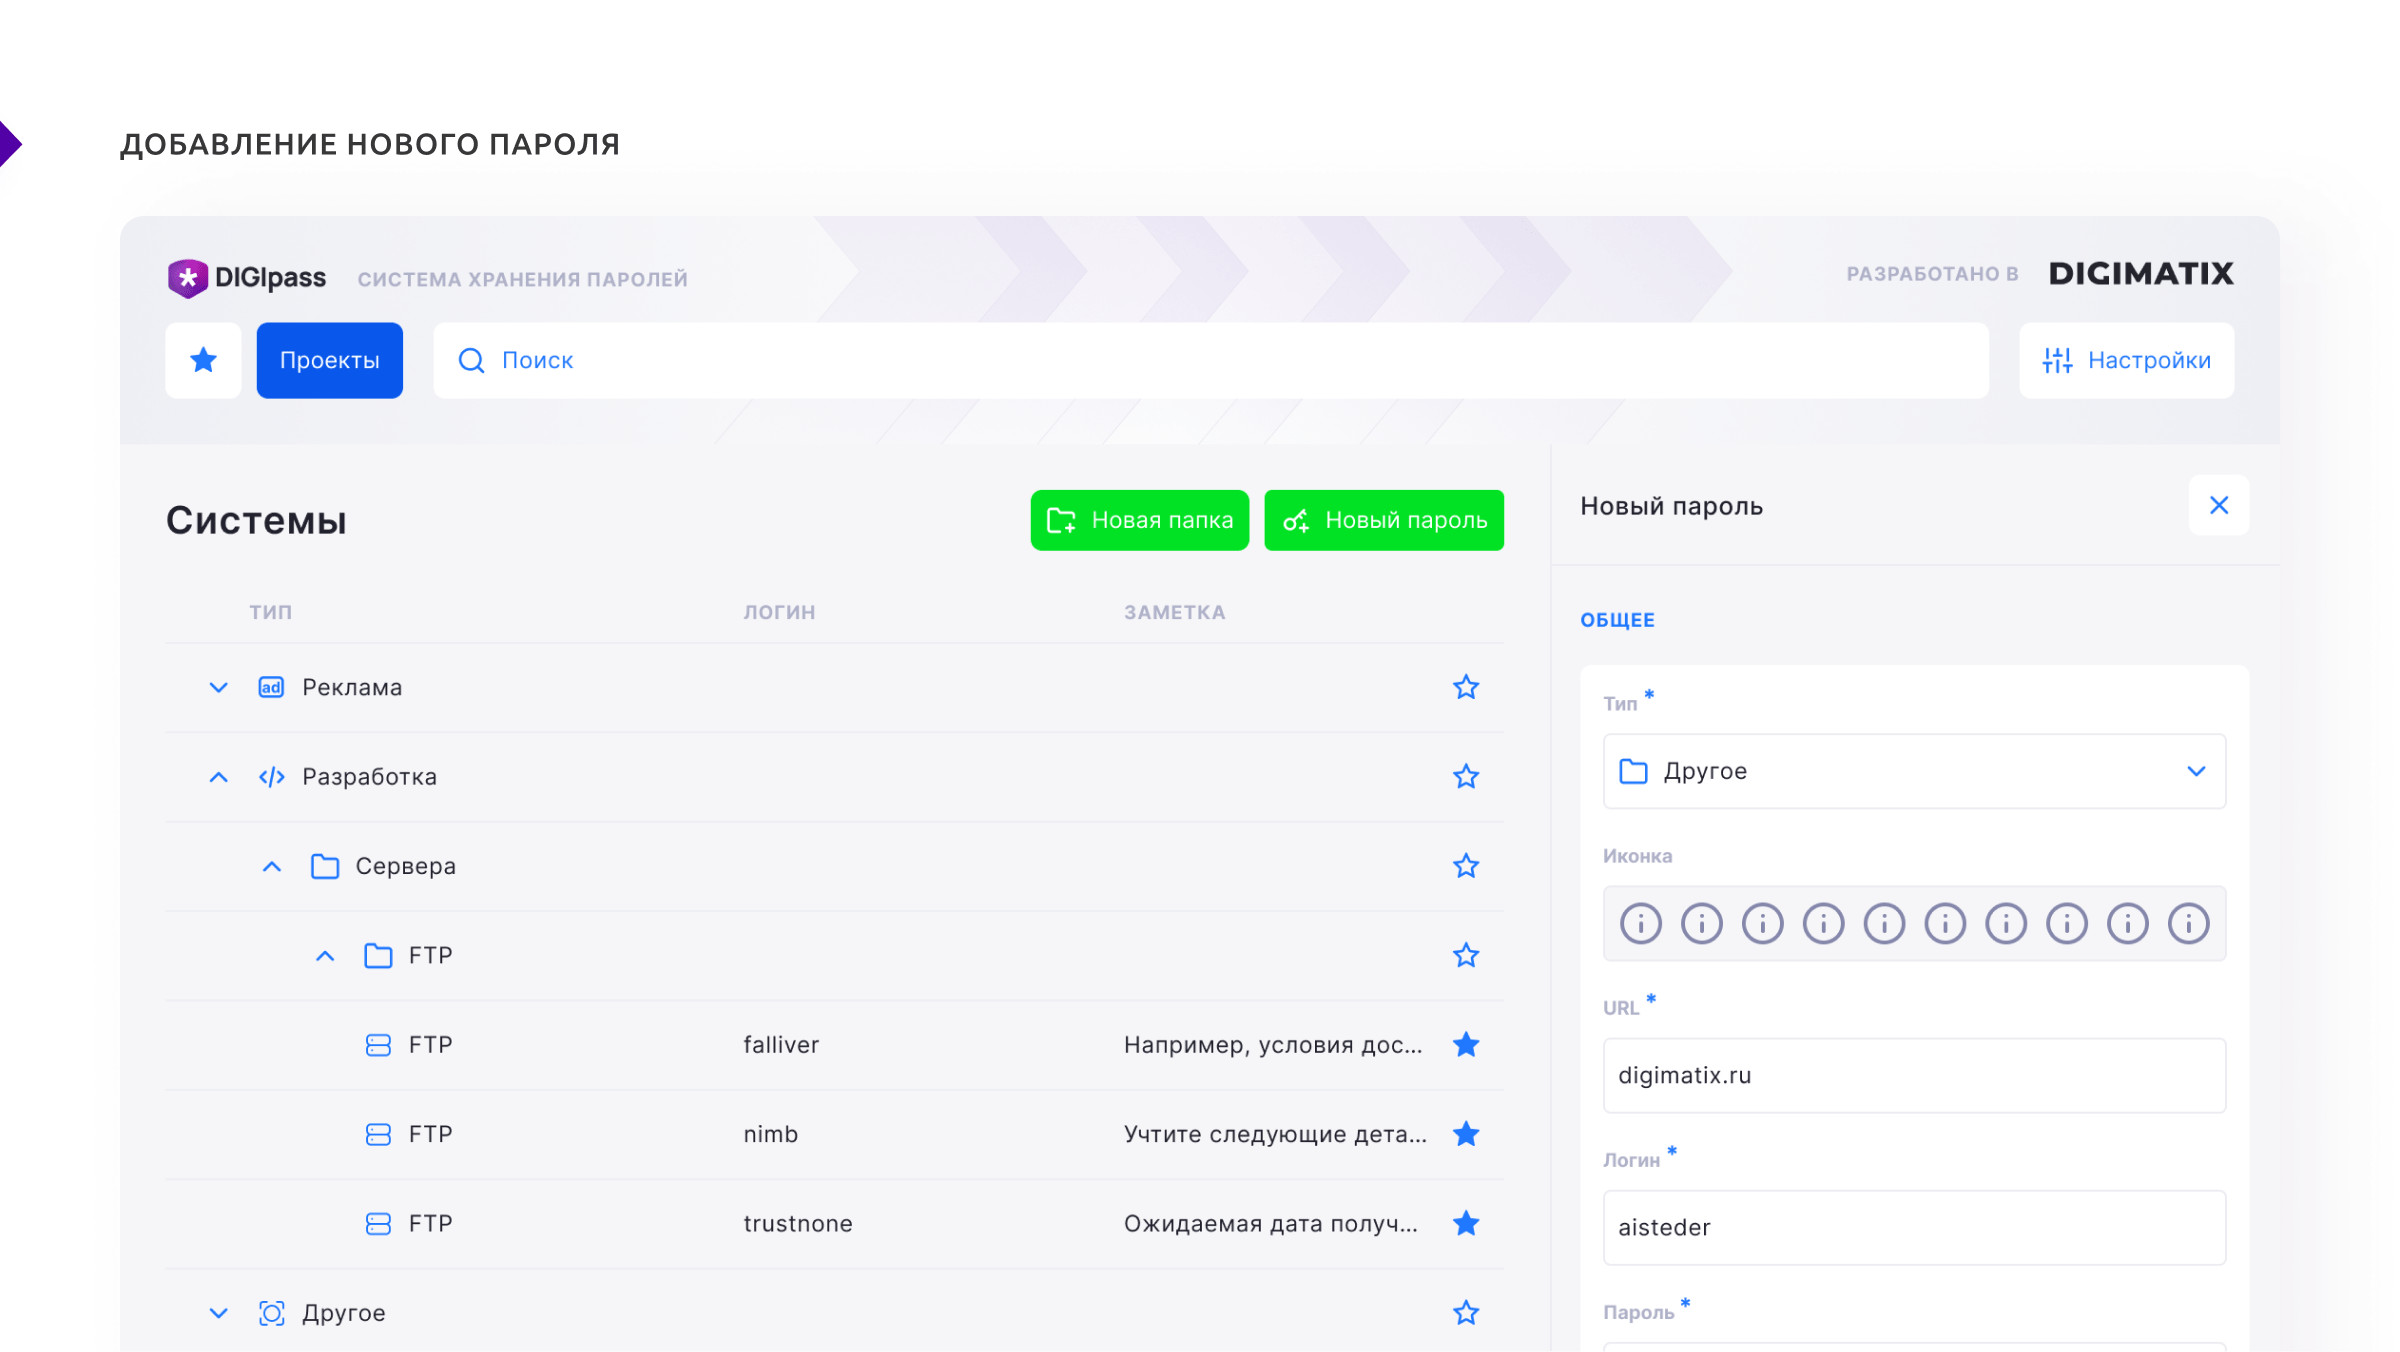
Task: Click the ad icon next to Реклама
Action: pyautogui.click(x=271, y=687)
